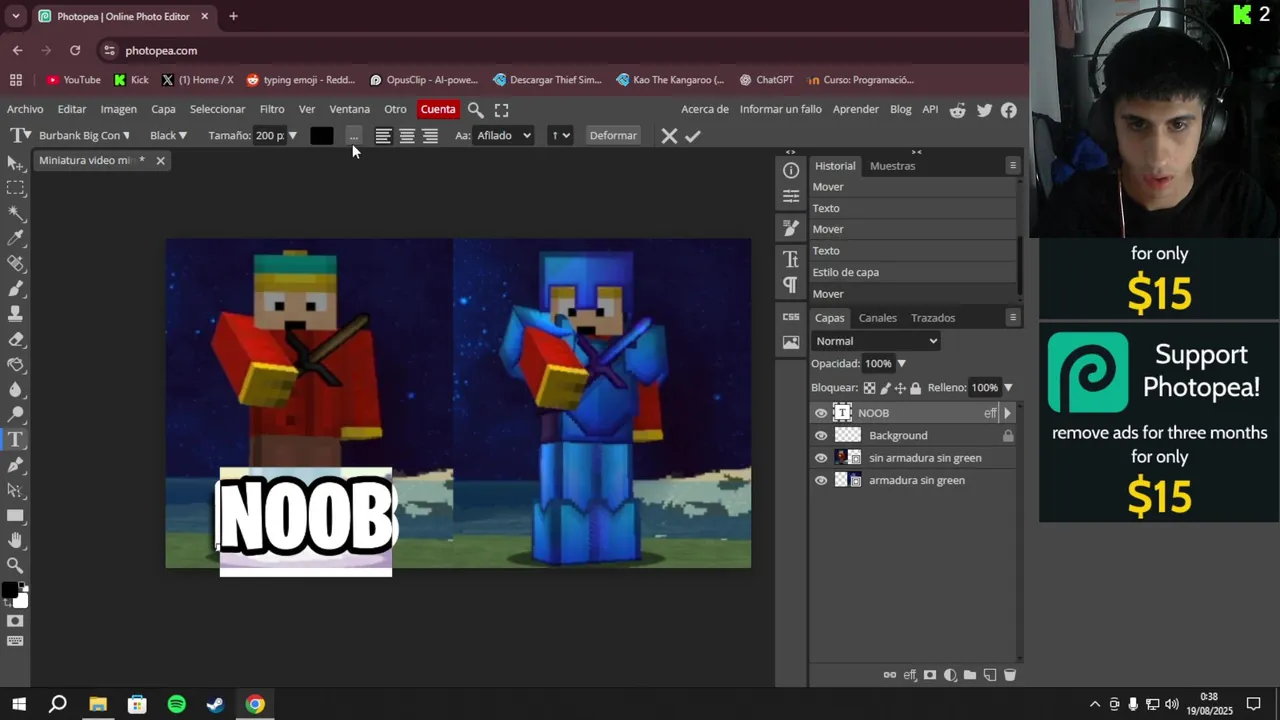Expand the Relleno slider arrow

(x=1008, y=388)
